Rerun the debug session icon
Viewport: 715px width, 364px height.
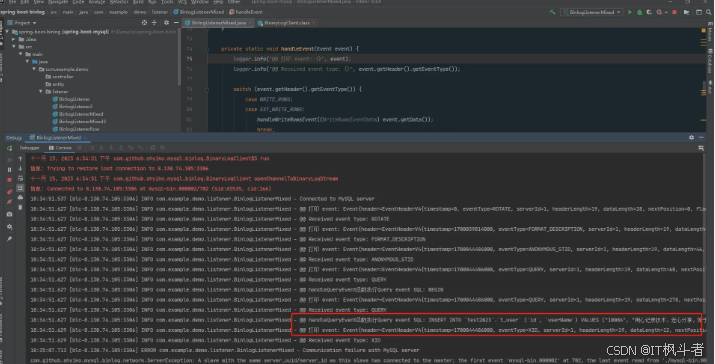(10, 148)
